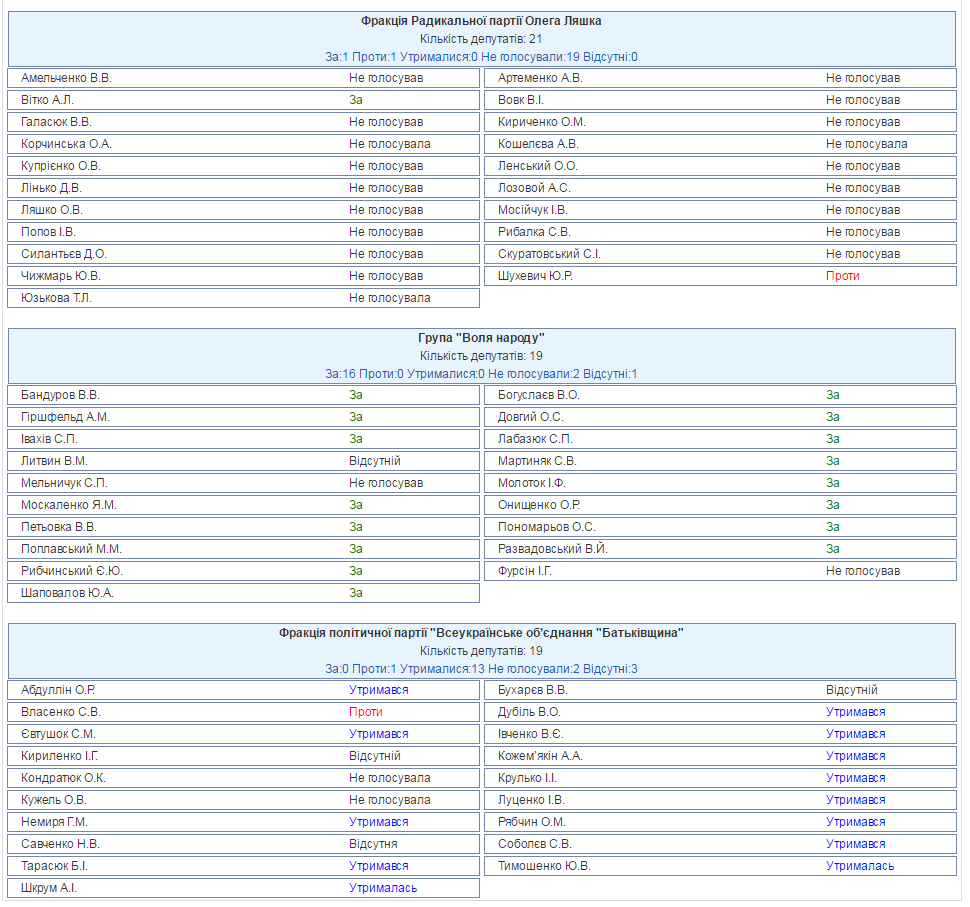Viewport: 970px width, 907px height.
Task: Open the Група "Воля народу" header
Action: tap(481, 338)
